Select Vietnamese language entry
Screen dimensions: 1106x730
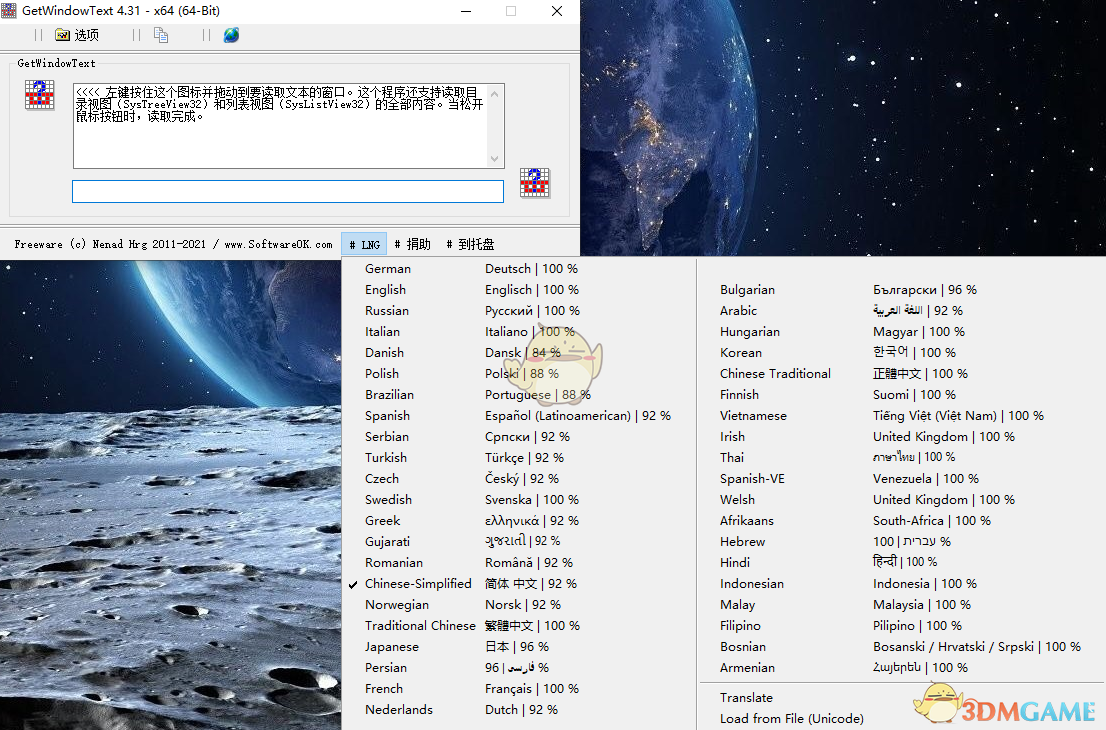click(901, 416)
